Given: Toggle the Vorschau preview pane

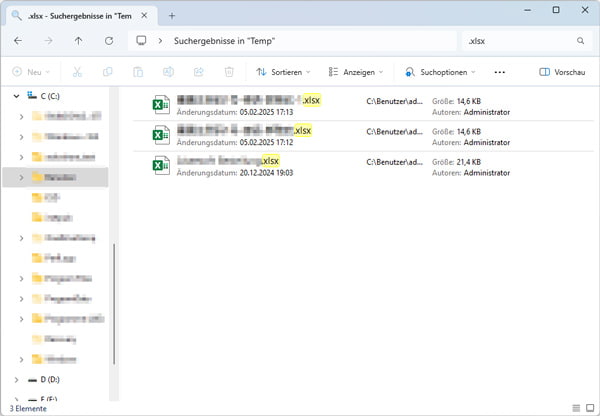Looking at the screenshot, I should 562,72.
